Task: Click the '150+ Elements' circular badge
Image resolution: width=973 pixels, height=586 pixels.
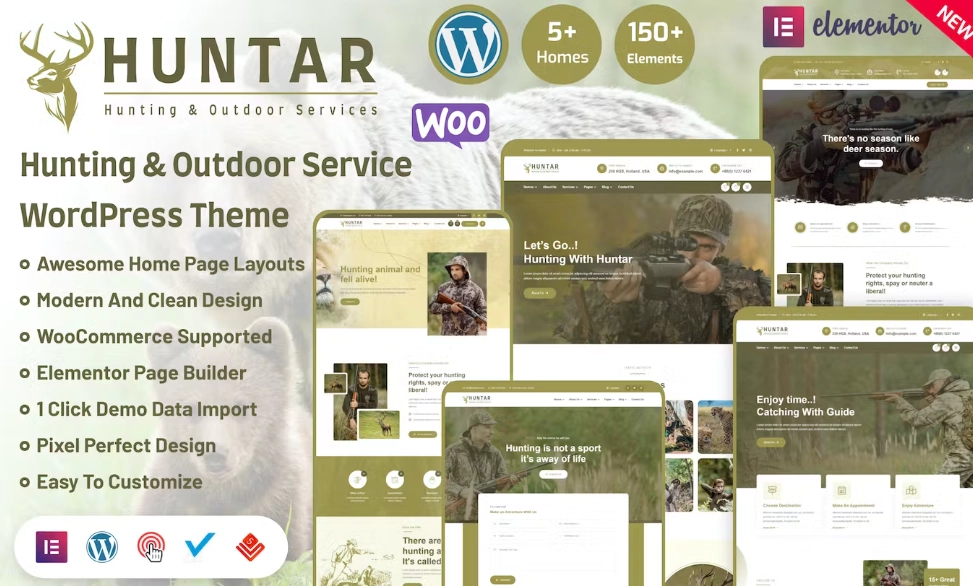Action: [654, 45]
